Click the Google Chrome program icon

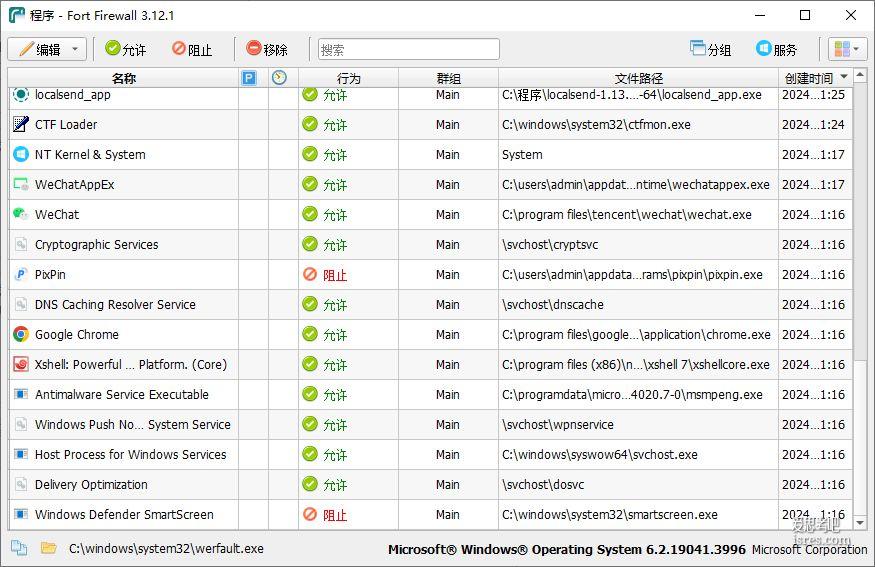pyautogui.click(x=21, y=334)
